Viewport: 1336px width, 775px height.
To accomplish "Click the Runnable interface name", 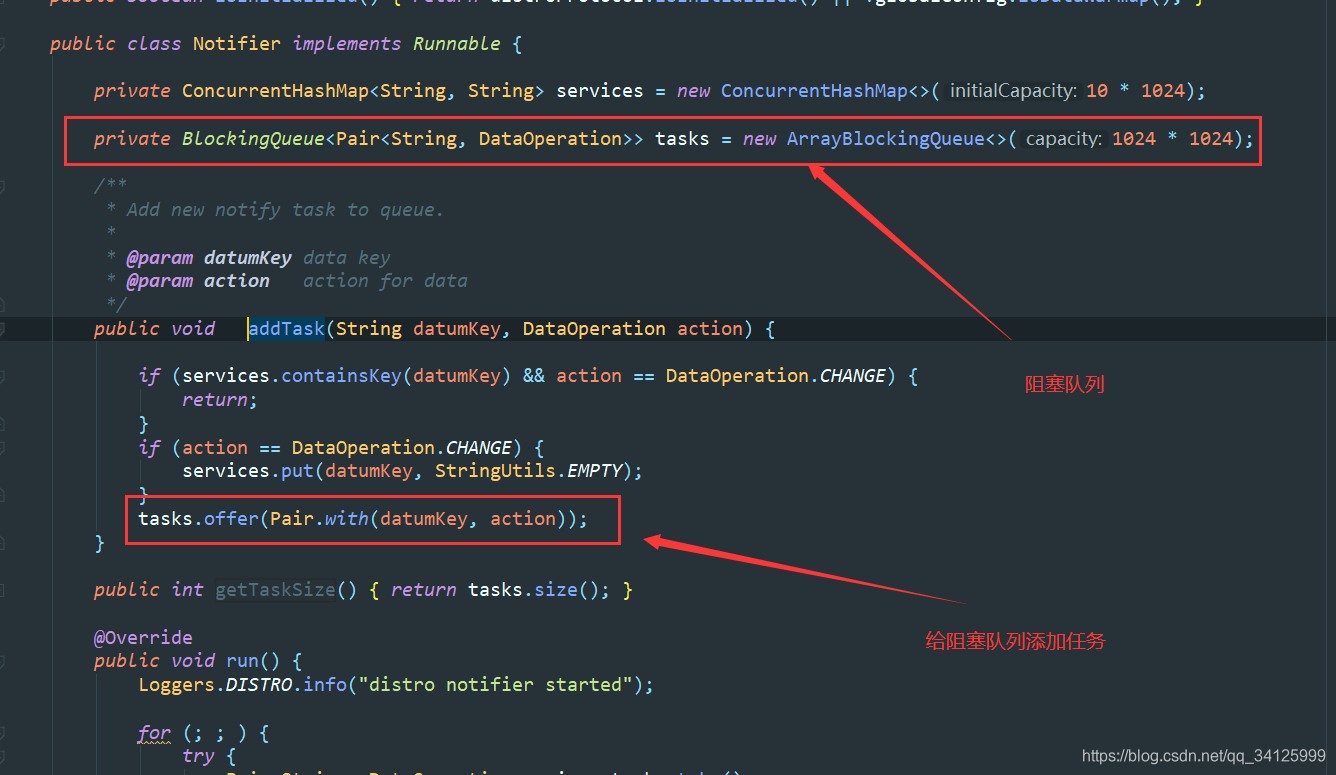I will click(456, 44).
